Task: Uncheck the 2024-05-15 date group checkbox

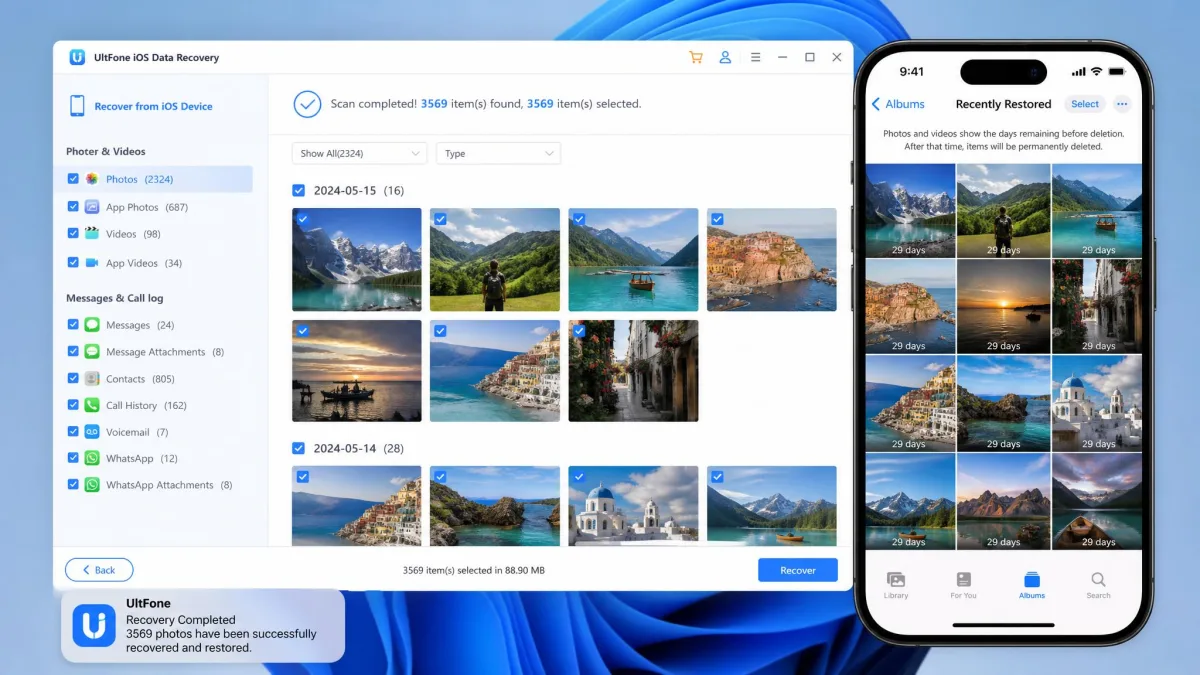Action: [x=298, y=190]
